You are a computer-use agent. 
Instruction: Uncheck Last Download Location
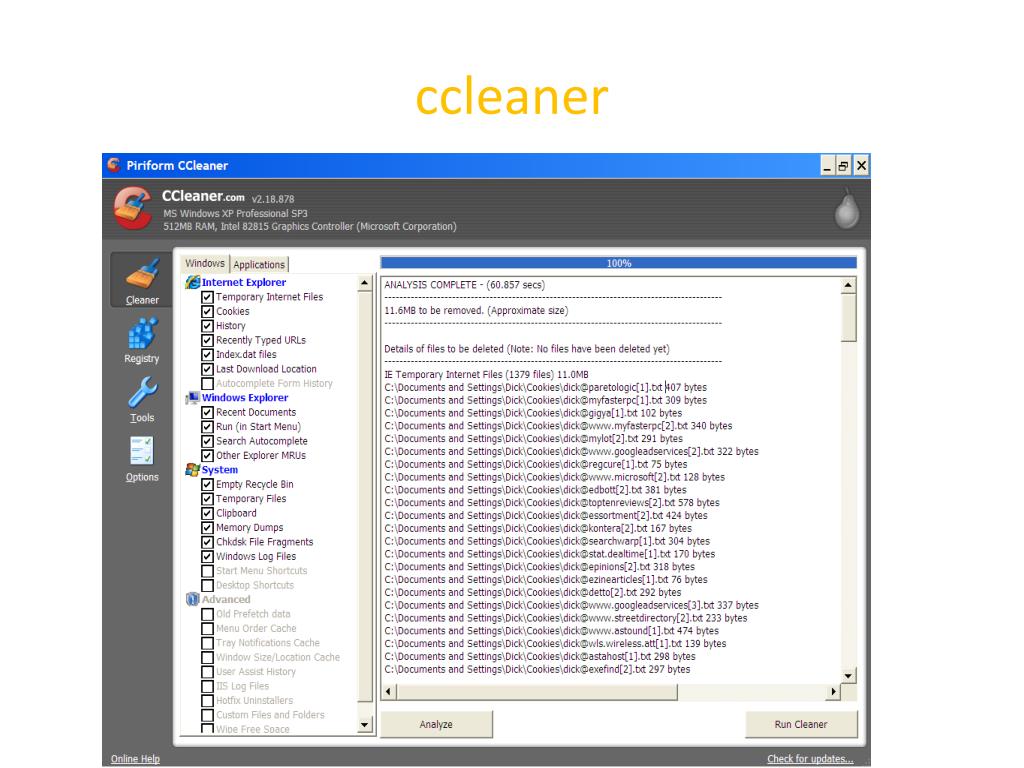tap(207, 369)
